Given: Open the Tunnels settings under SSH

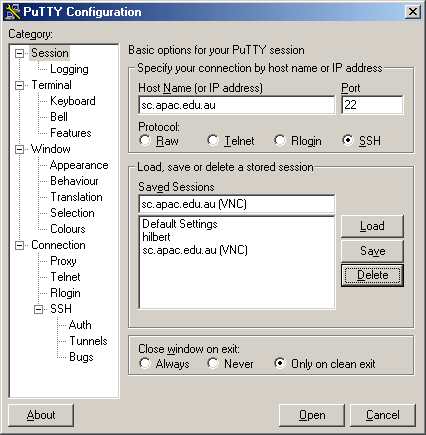Looking at the screenshot, I should click(x=88, y=341).
